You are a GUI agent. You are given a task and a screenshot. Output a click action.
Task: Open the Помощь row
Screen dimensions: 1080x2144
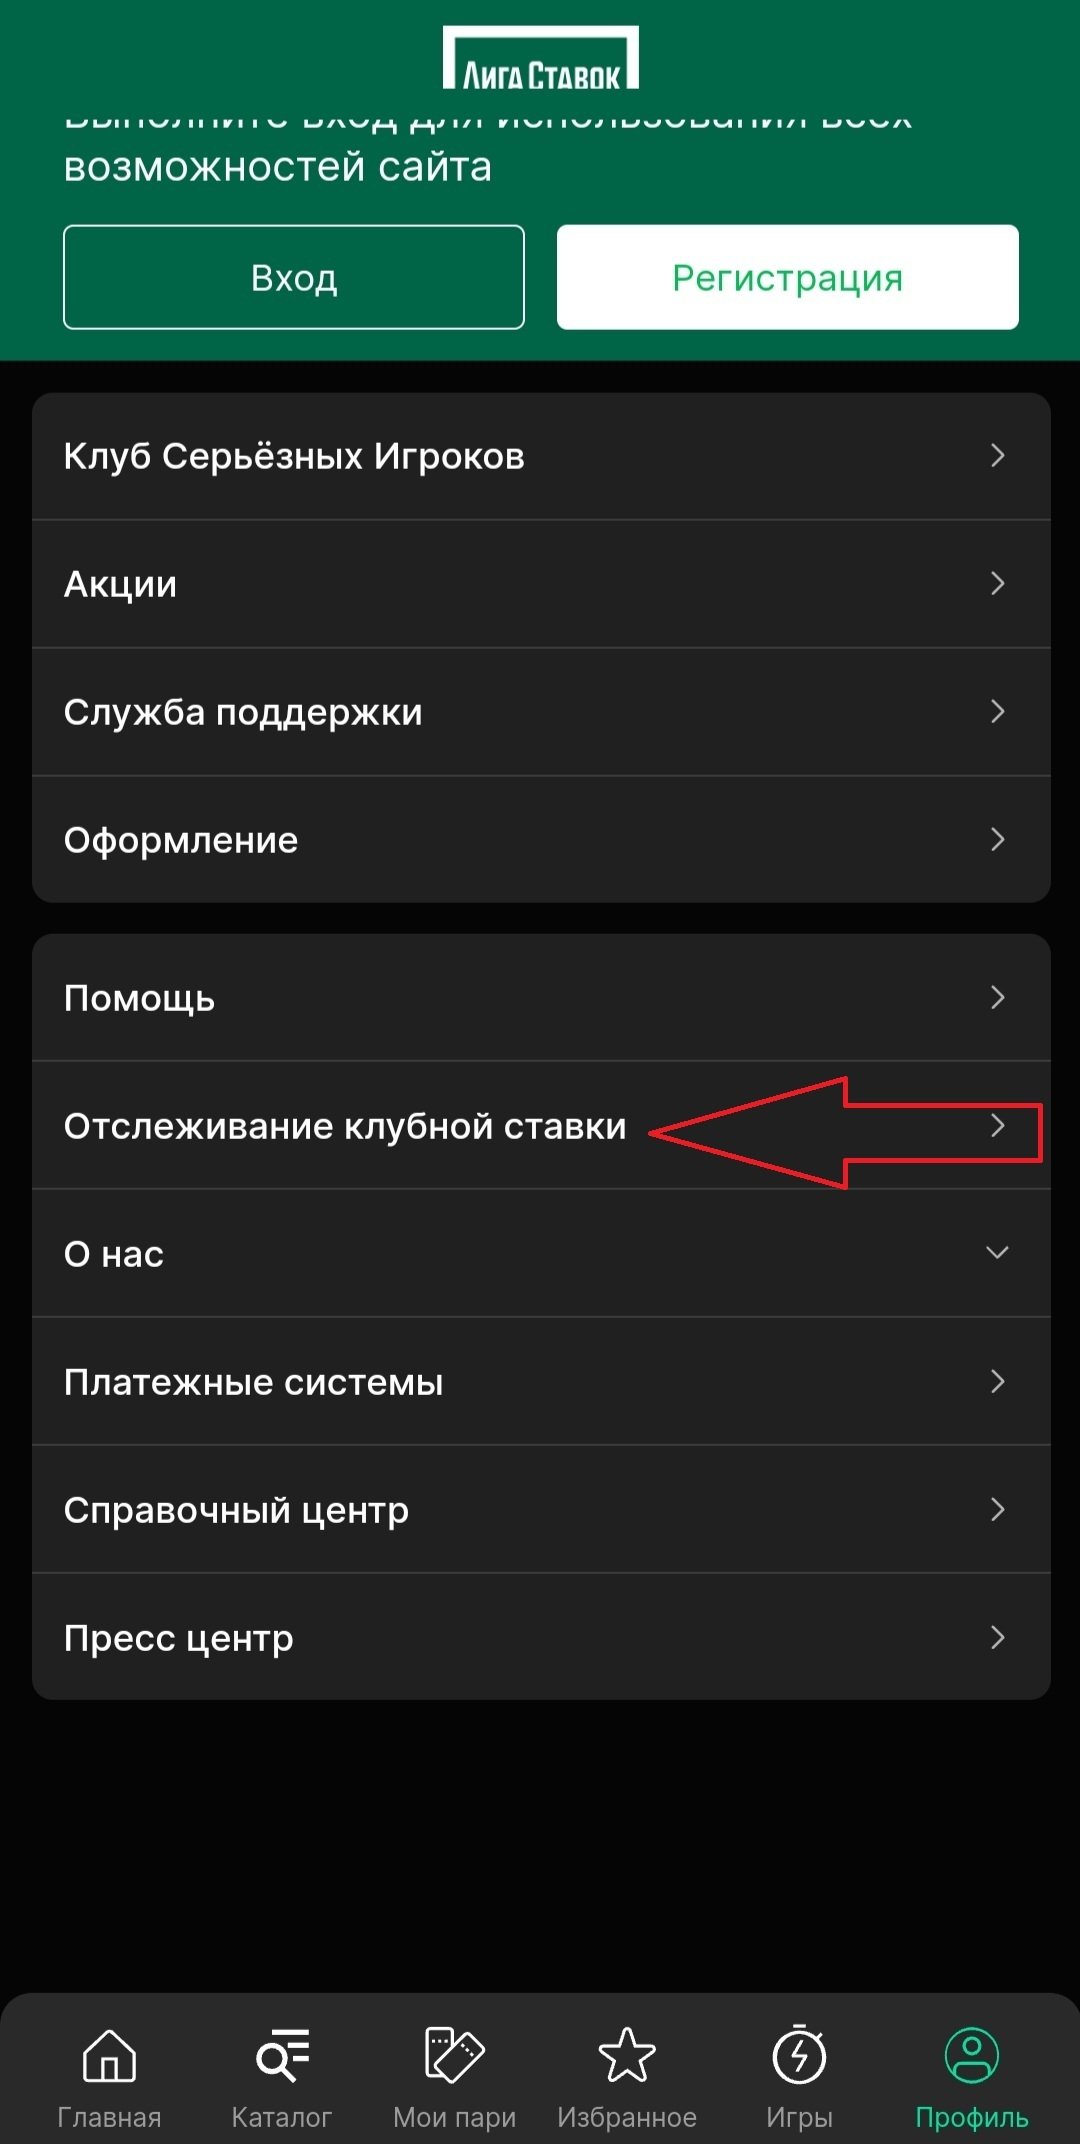click(541, 998)
